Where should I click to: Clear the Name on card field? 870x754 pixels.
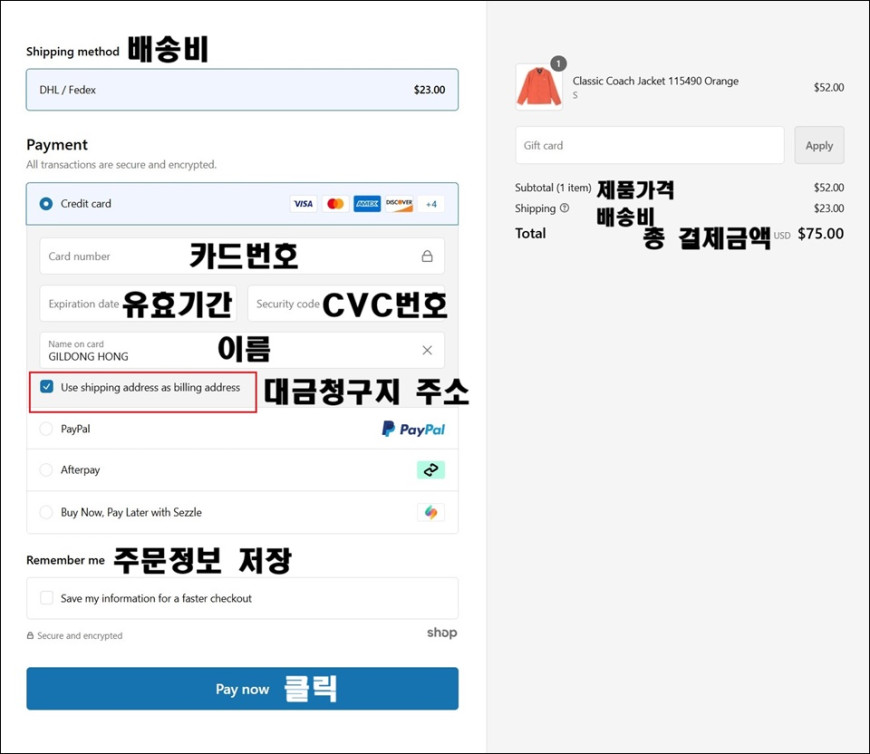[427, 350]
